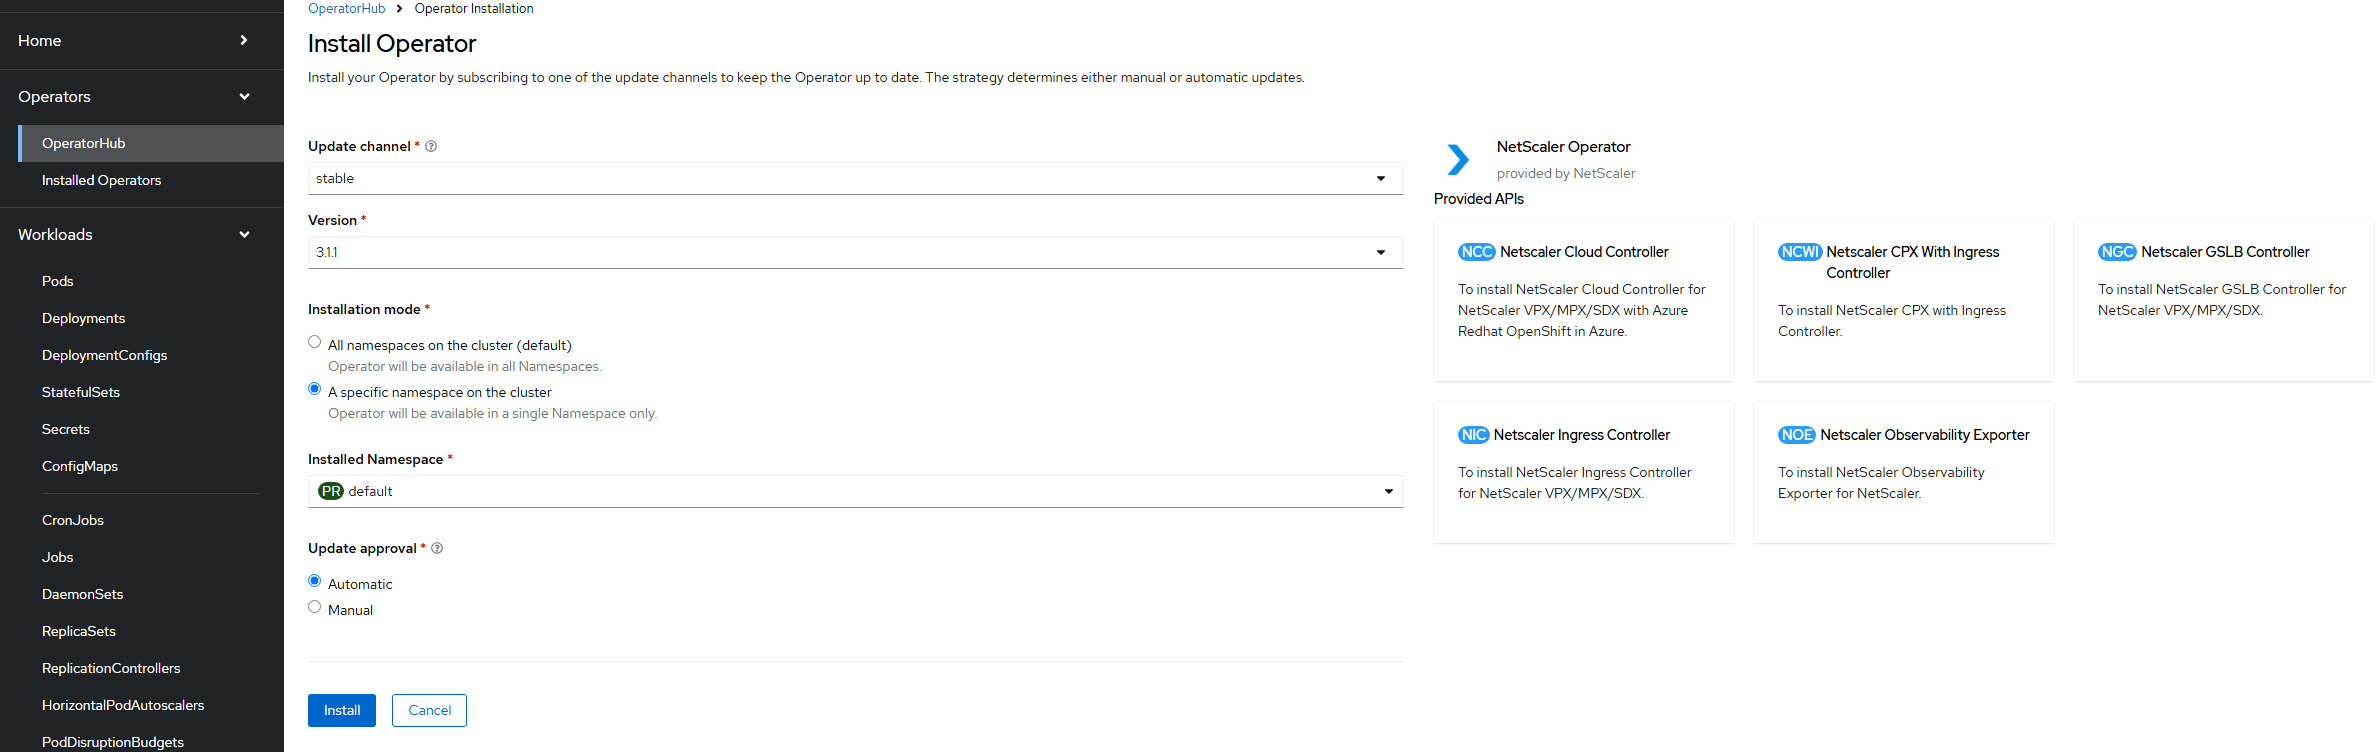Open OperatorHub in the sidebar
Image resolution: width=2377 pixels, height=752 pixels.
pos(151,143)
